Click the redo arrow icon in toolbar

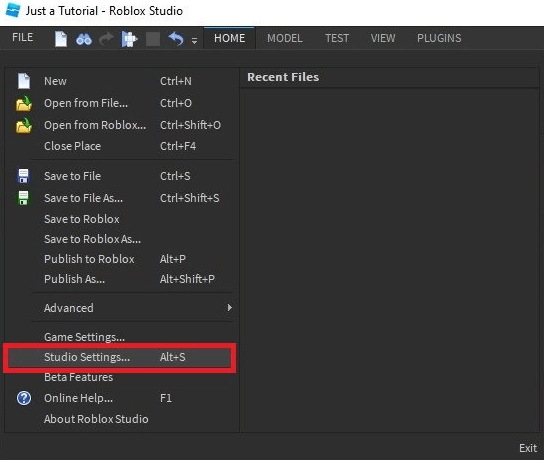click(x=106, y=39)
